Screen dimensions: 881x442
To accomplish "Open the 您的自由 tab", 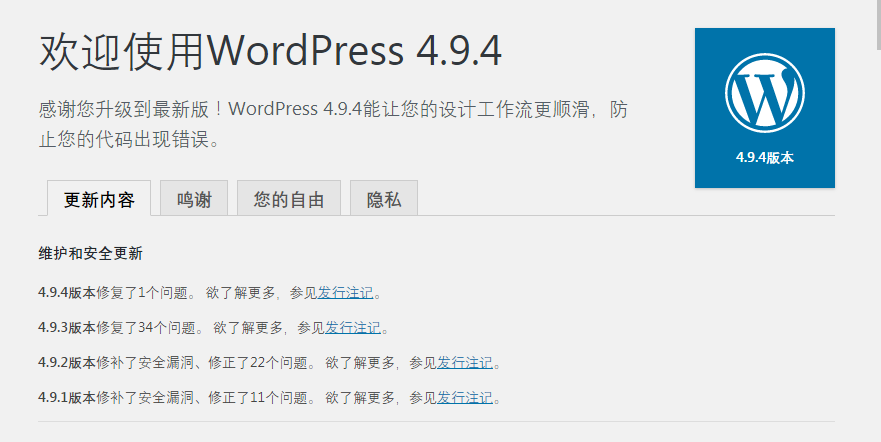I will [289, 198].
